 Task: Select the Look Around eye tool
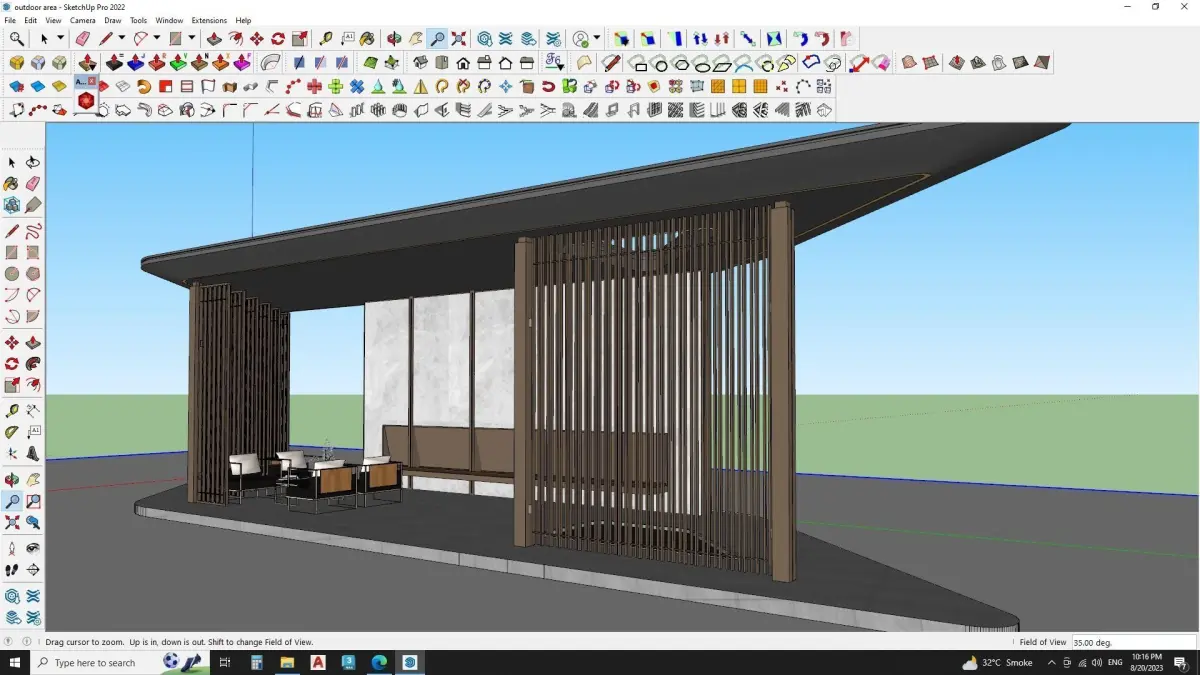(33, 548)
